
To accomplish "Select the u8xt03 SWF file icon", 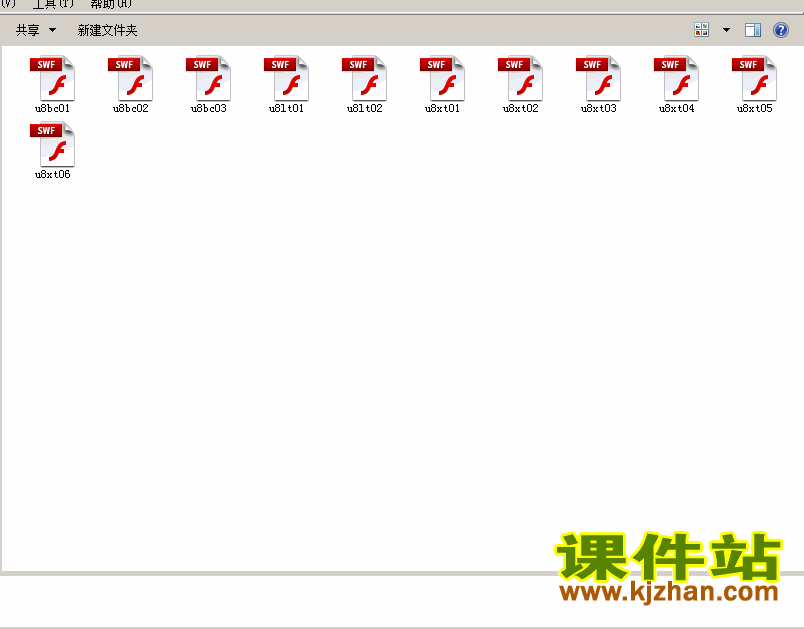I will click(598, 78).
